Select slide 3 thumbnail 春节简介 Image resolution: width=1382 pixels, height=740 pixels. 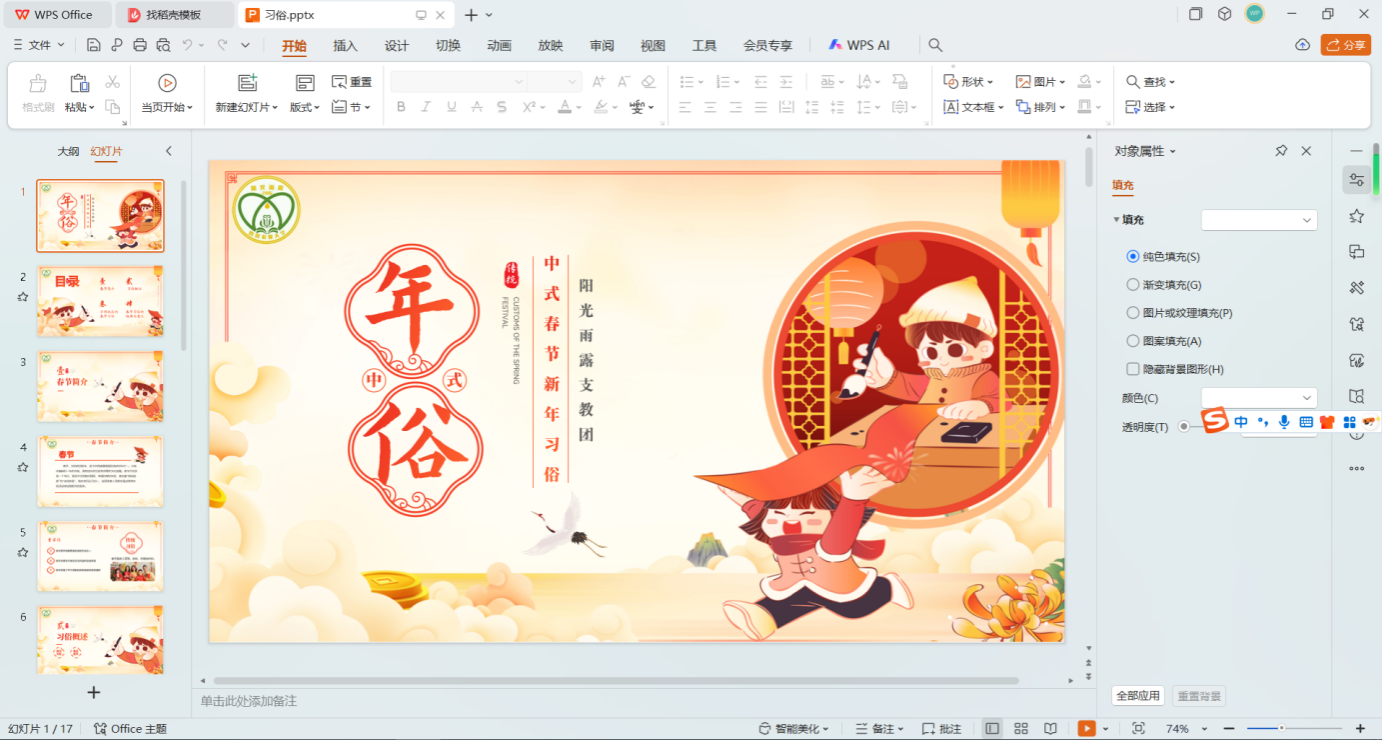[x=100, y=386]
